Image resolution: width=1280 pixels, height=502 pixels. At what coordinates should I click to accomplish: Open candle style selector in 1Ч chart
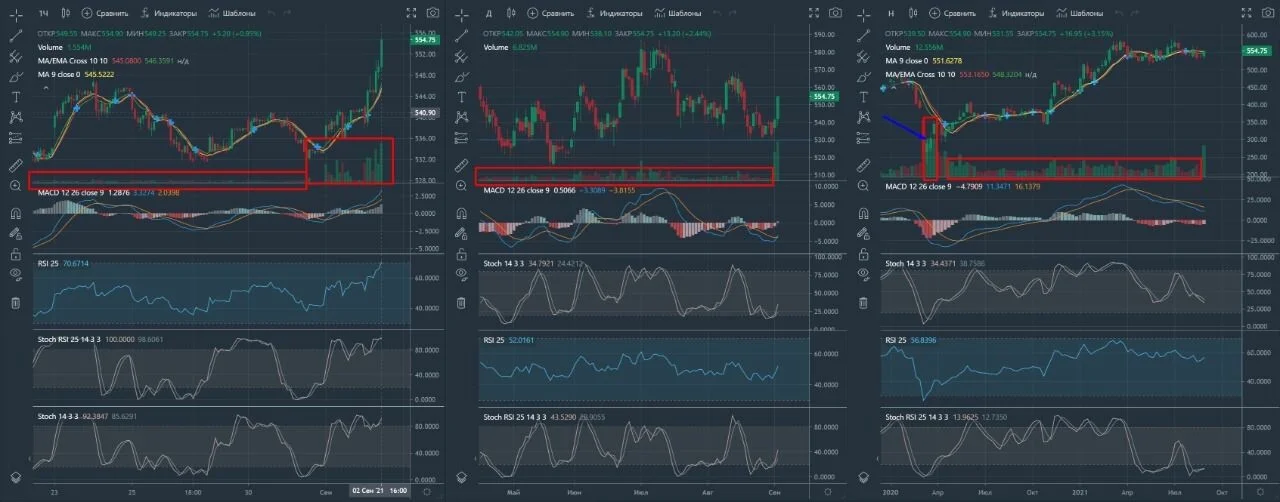(66, 14)
